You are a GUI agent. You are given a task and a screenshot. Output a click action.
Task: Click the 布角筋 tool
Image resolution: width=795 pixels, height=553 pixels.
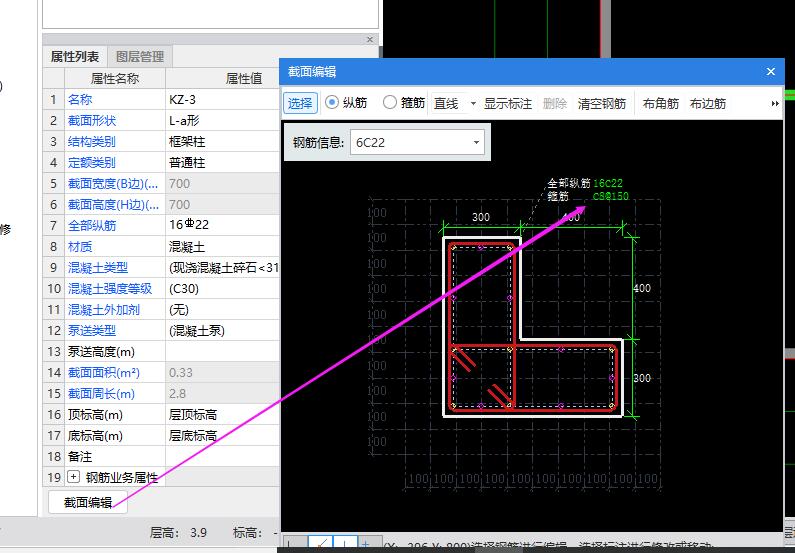point(661,103)
